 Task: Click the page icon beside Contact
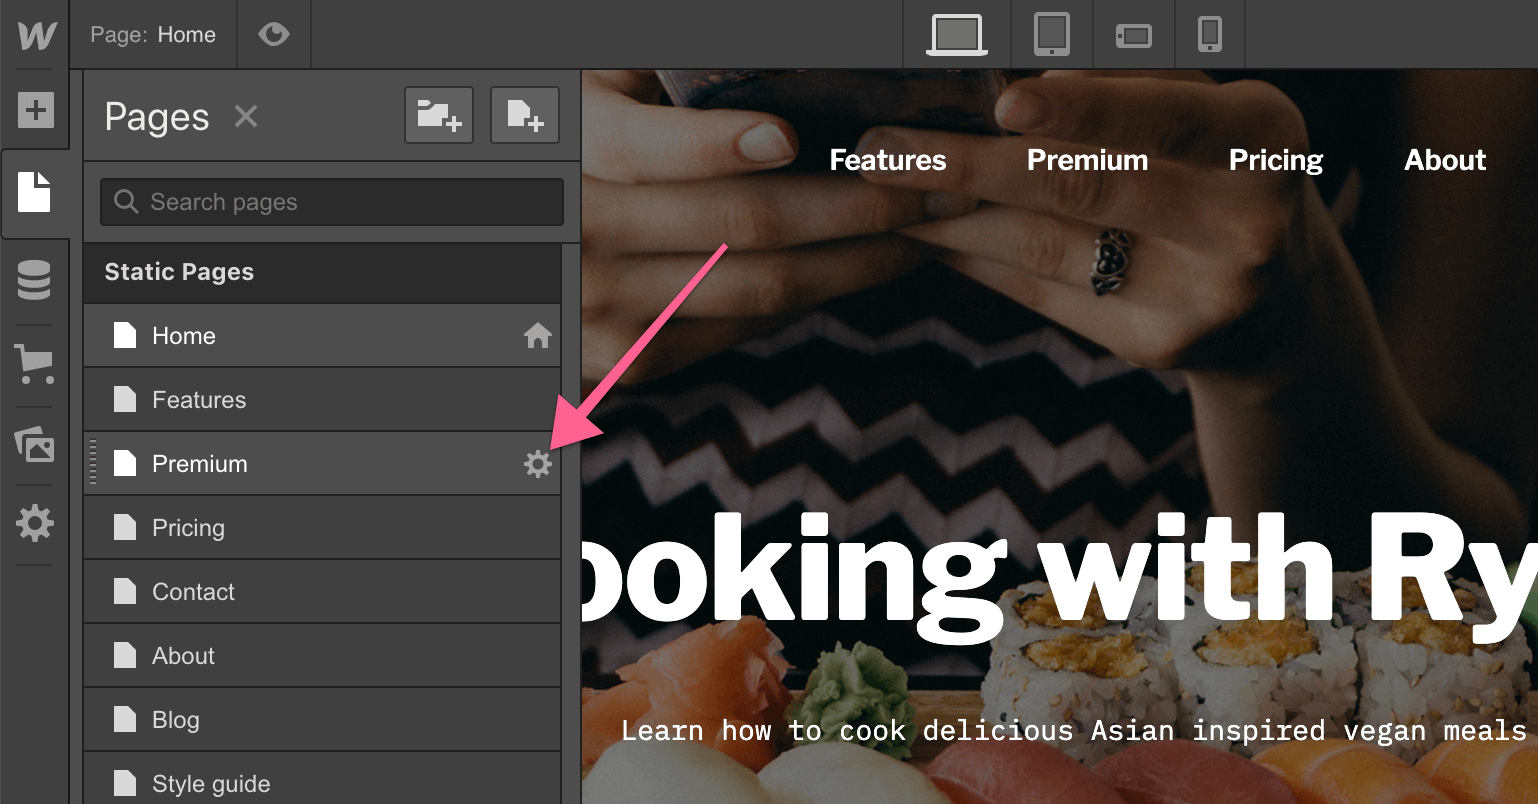coord(125,592)
